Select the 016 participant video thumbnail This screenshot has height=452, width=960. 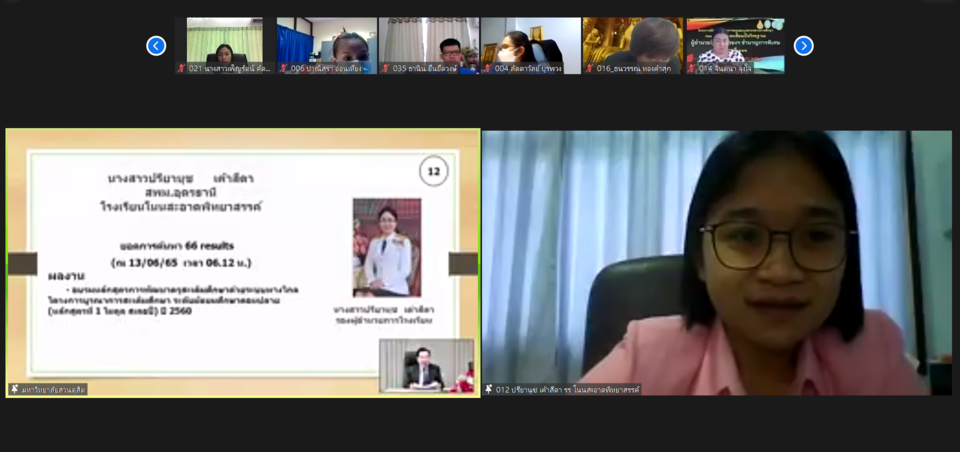coord(633,41)
